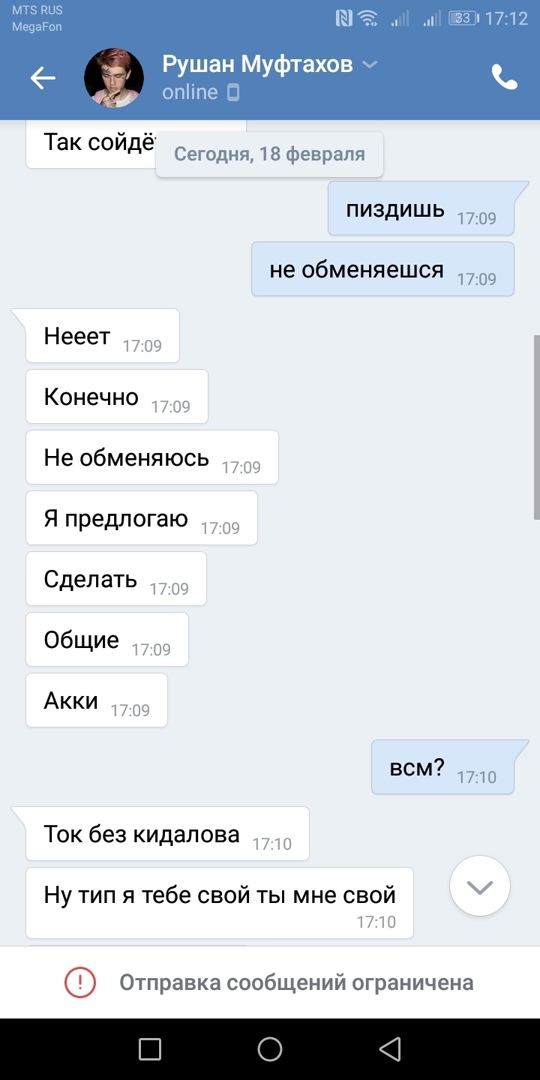Select the date label Сегодня, 18 февраля
Viewport: 540px width, 1080px height.
pyautogui.click(x=269, y=154)
